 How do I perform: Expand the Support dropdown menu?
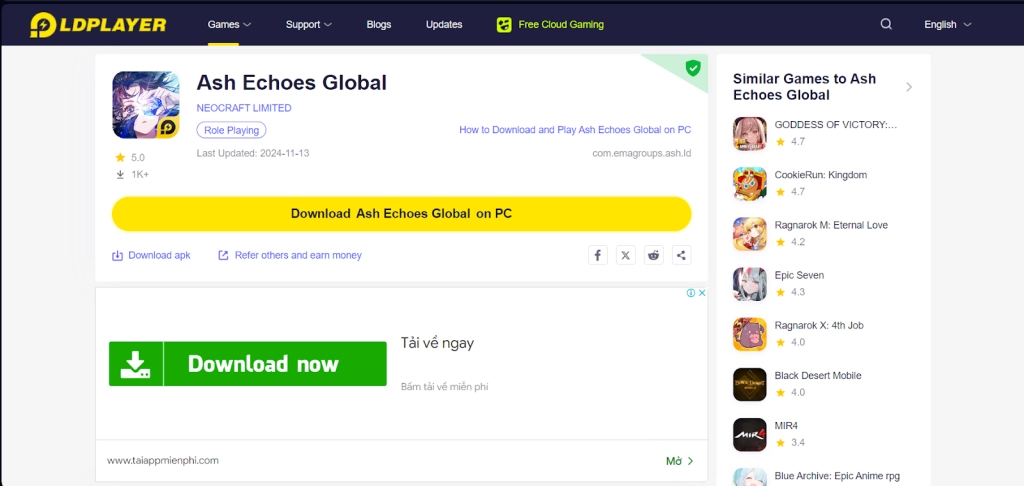coord(308,24)
